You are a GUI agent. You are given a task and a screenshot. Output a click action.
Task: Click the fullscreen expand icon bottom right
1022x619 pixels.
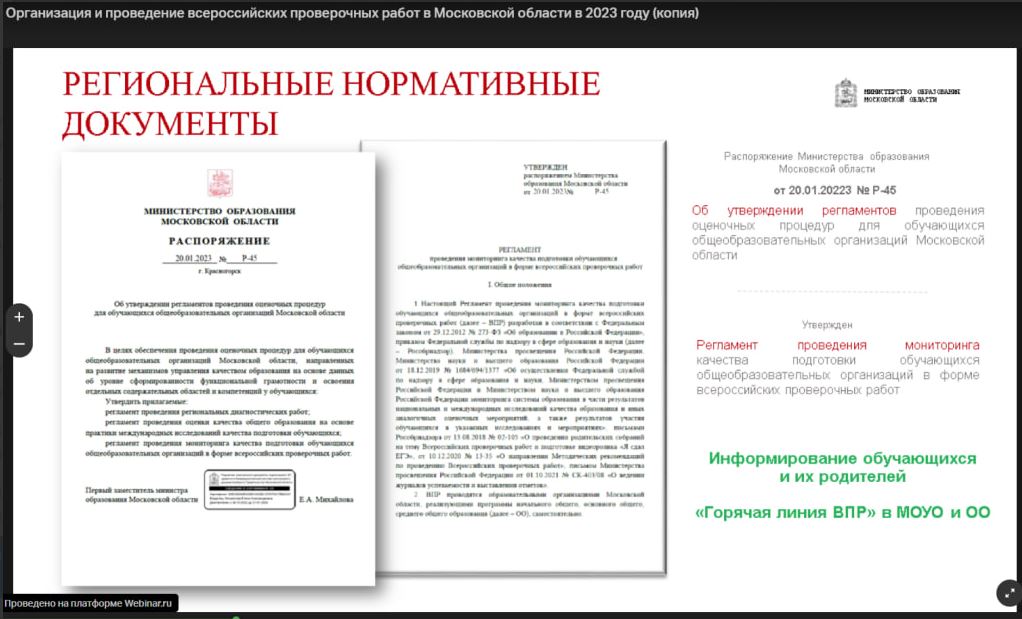click(1006, 593)
